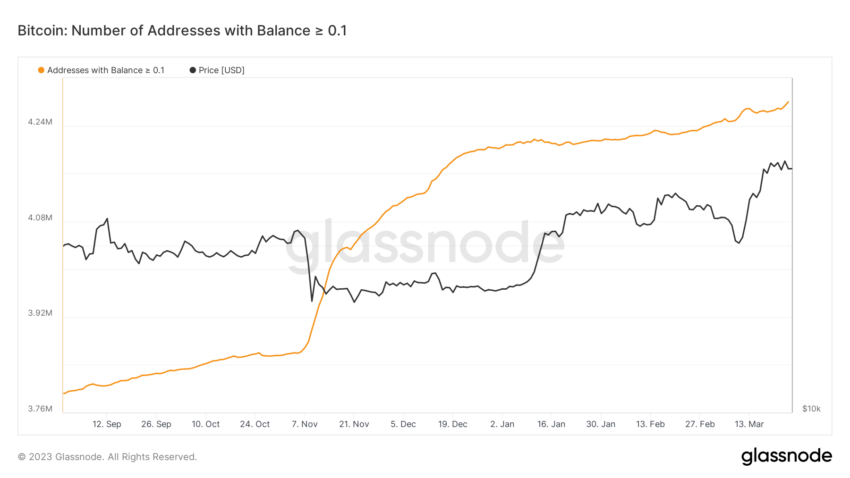Click the chart title about Bitcoin addresses
Viewport: 850px width, 478px height.
[182, 30]
